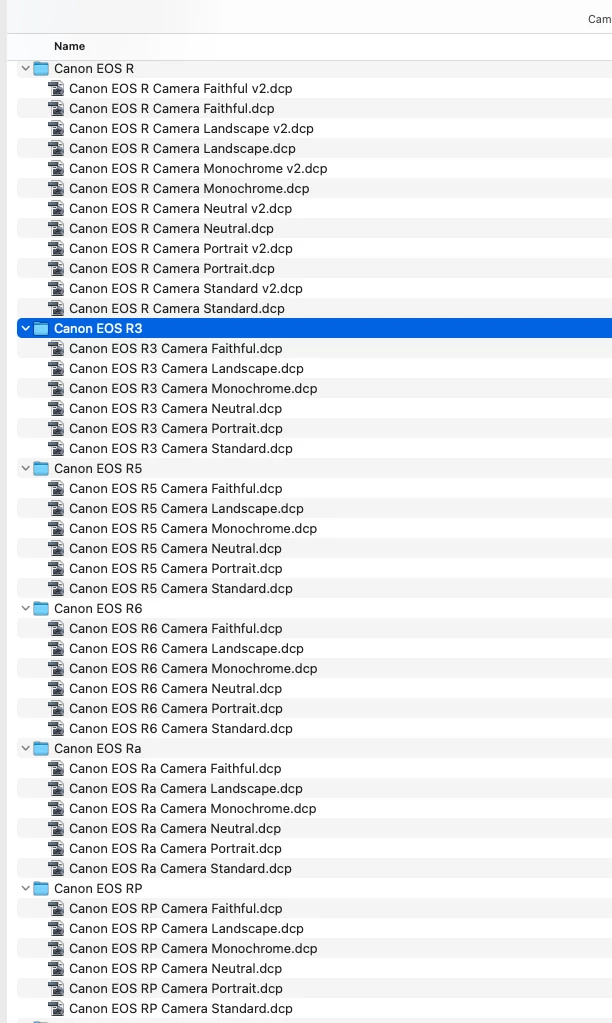This screenshot has height=1023, width=612.
Task: Click file icon of EOS Ra Camera Standard.dcp
Action: click(x=57, y=868)
